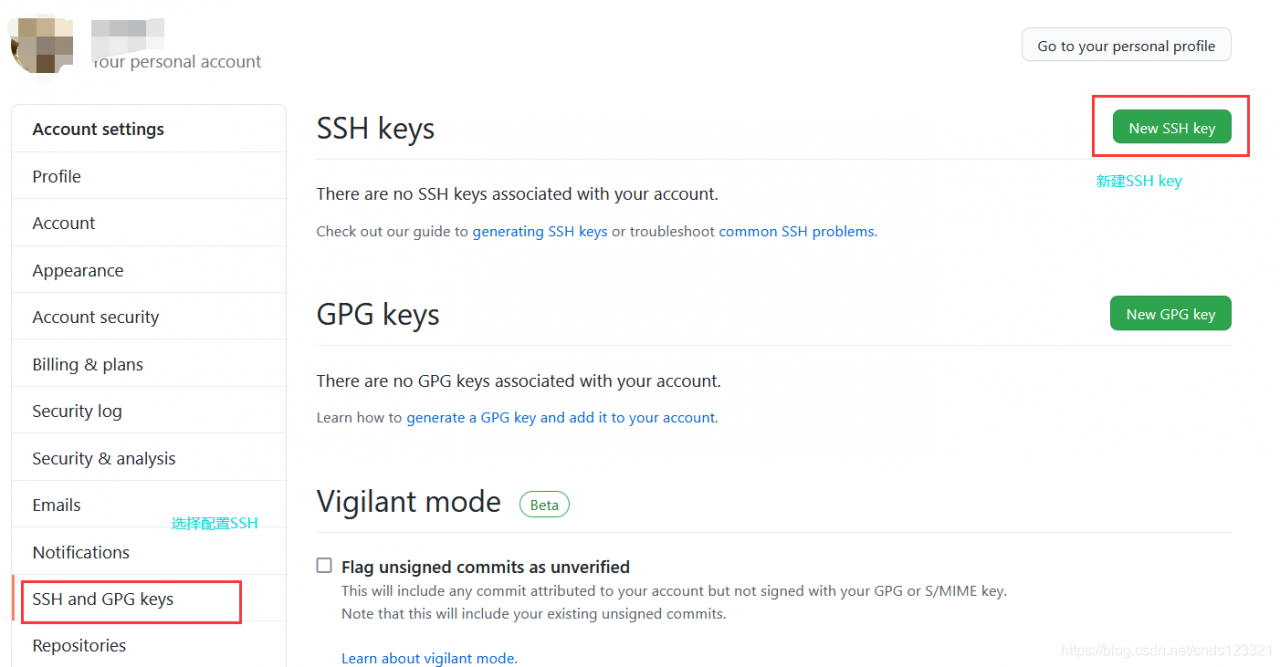Select Appearance in the sidebar
Image resolution: width=1280 pixels, height=667 pixels.
78,270
